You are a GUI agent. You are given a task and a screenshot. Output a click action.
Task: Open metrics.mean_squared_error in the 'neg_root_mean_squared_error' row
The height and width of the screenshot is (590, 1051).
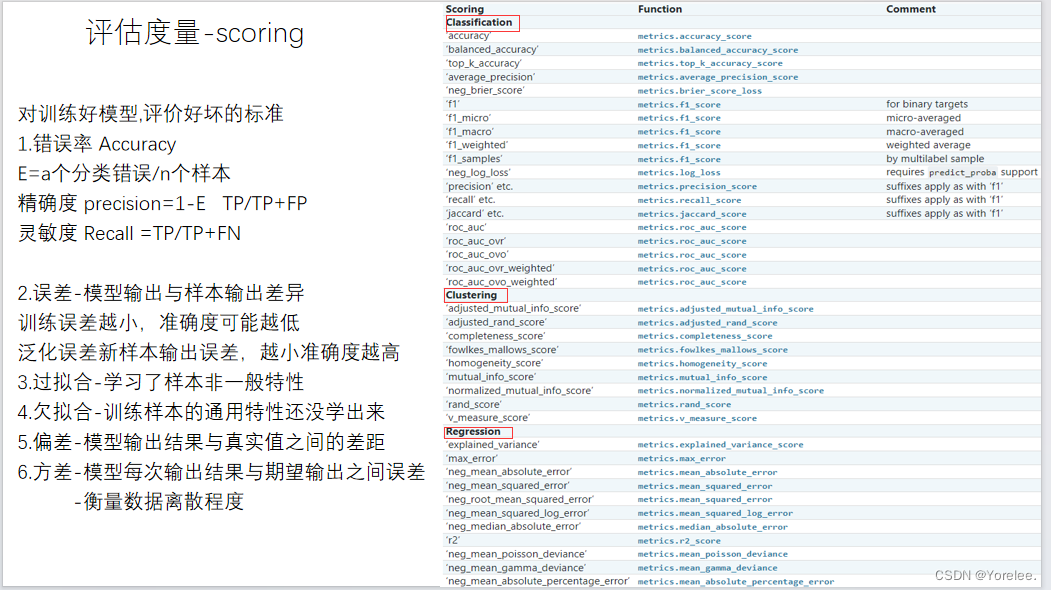(705, 499)
